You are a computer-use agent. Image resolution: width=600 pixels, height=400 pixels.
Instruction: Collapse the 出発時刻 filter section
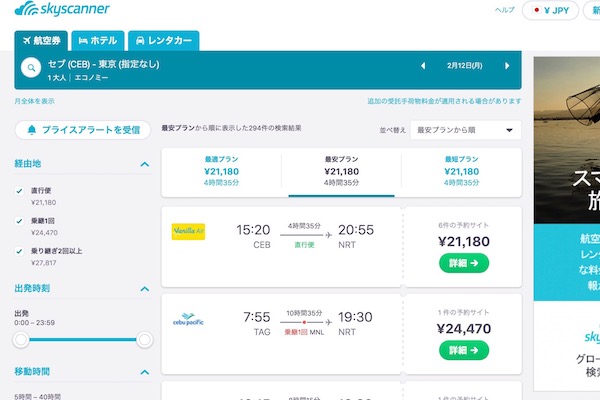pyautogui.click(x=145, y=289)
